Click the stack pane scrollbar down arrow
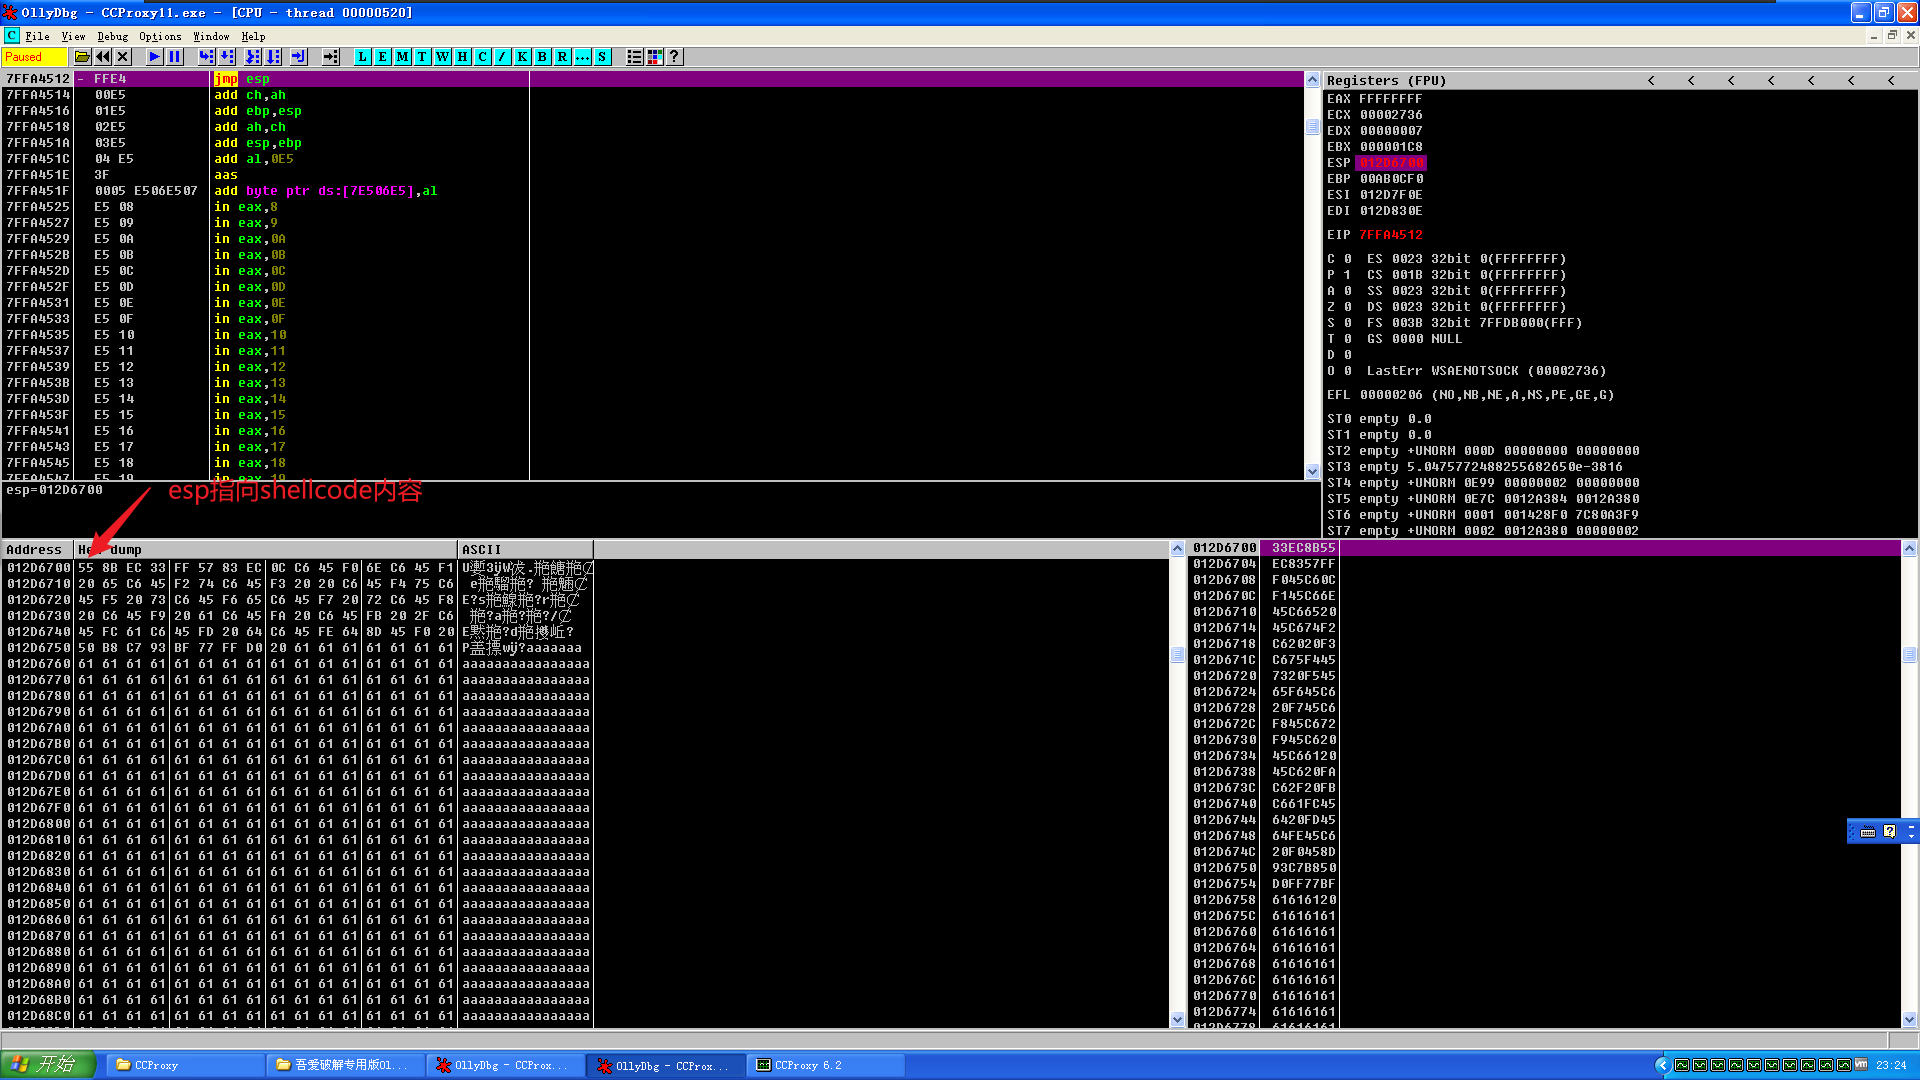The height and width of the screenshot is (1080, 1920). pos(1909,1019)
